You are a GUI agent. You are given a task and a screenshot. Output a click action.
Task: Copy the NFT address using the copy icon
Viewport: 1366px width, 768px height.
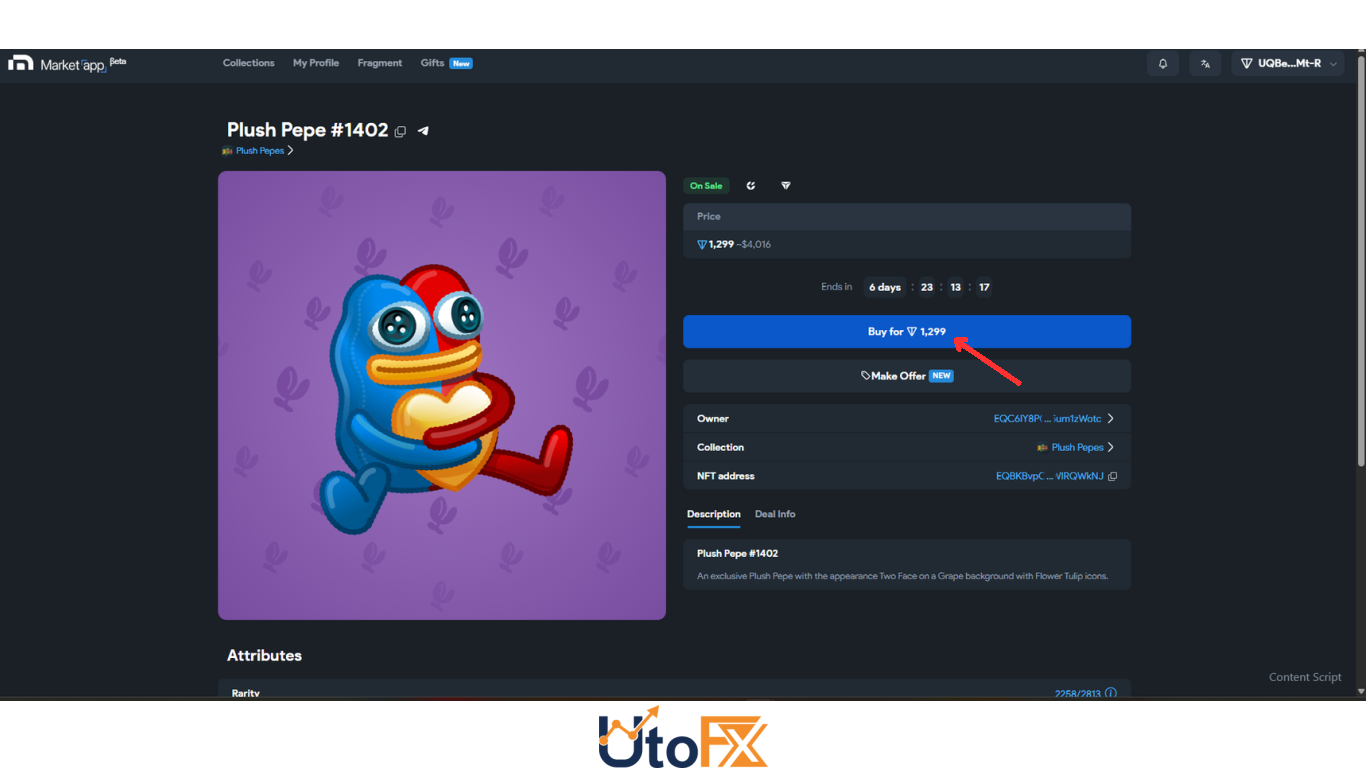coord(1112,476)
